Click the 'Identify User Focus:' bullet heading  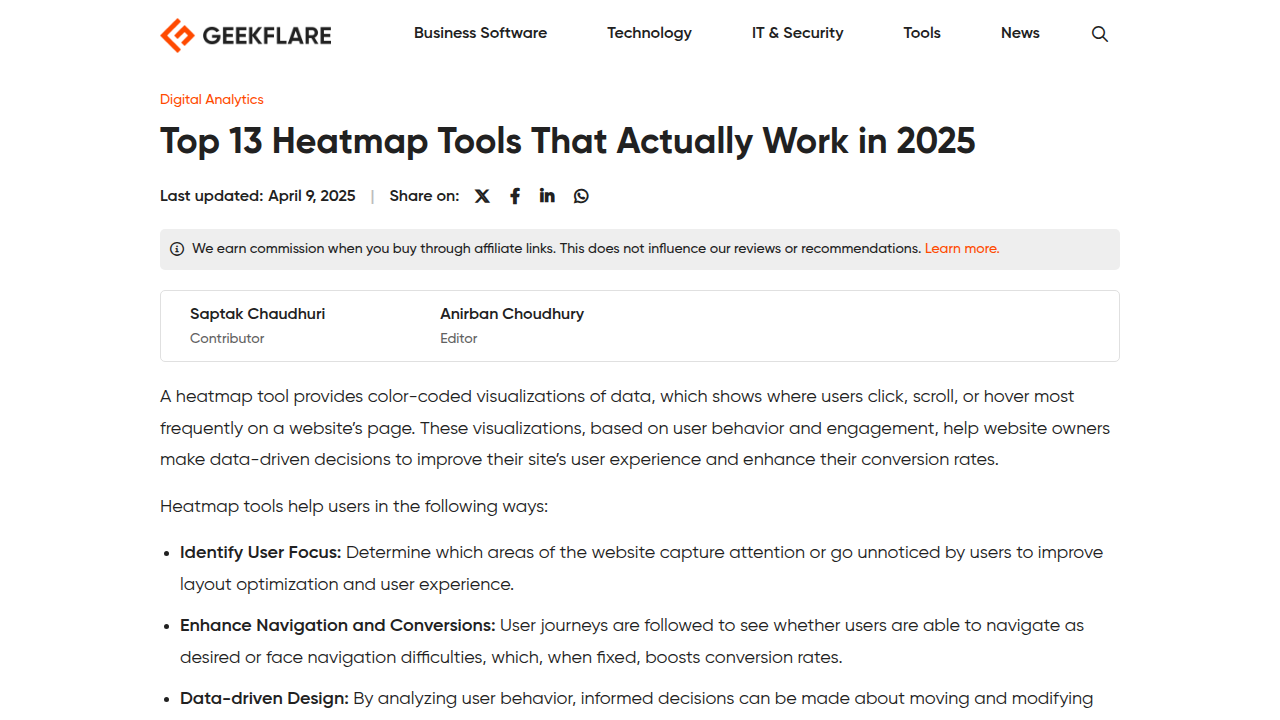(x=261, y=552)
